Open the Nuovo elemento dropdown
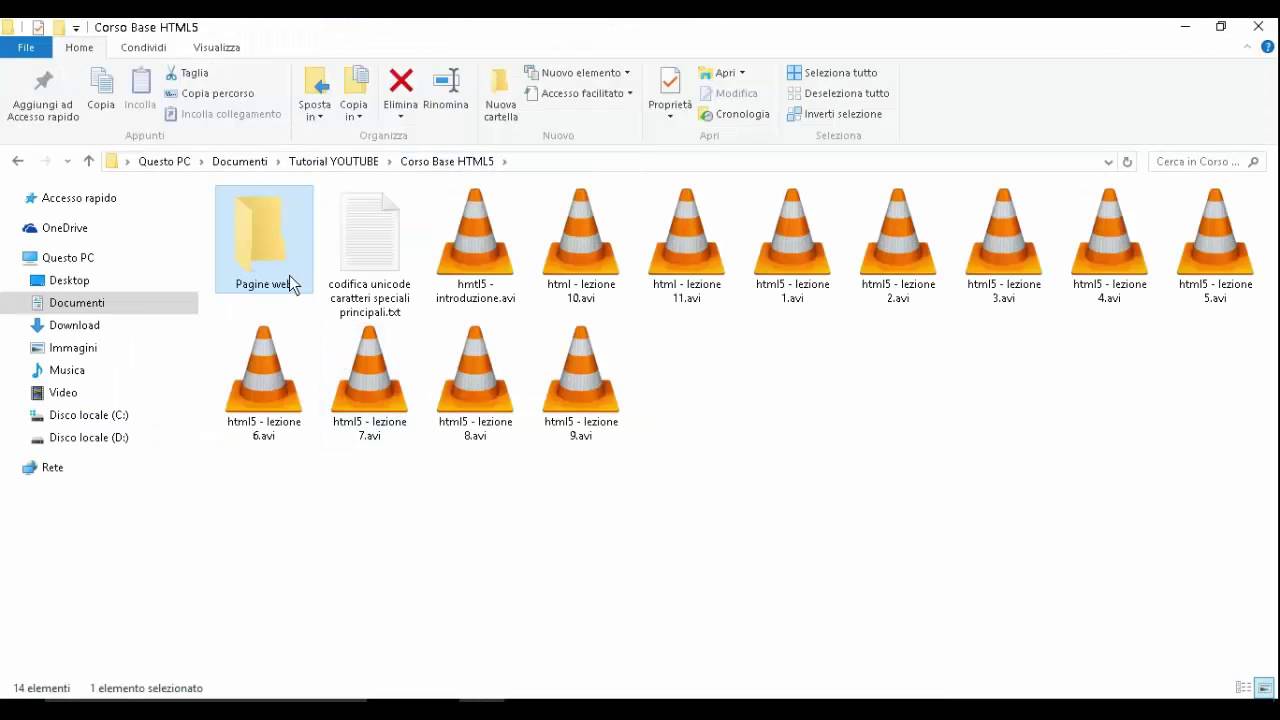 coord(577,73)
